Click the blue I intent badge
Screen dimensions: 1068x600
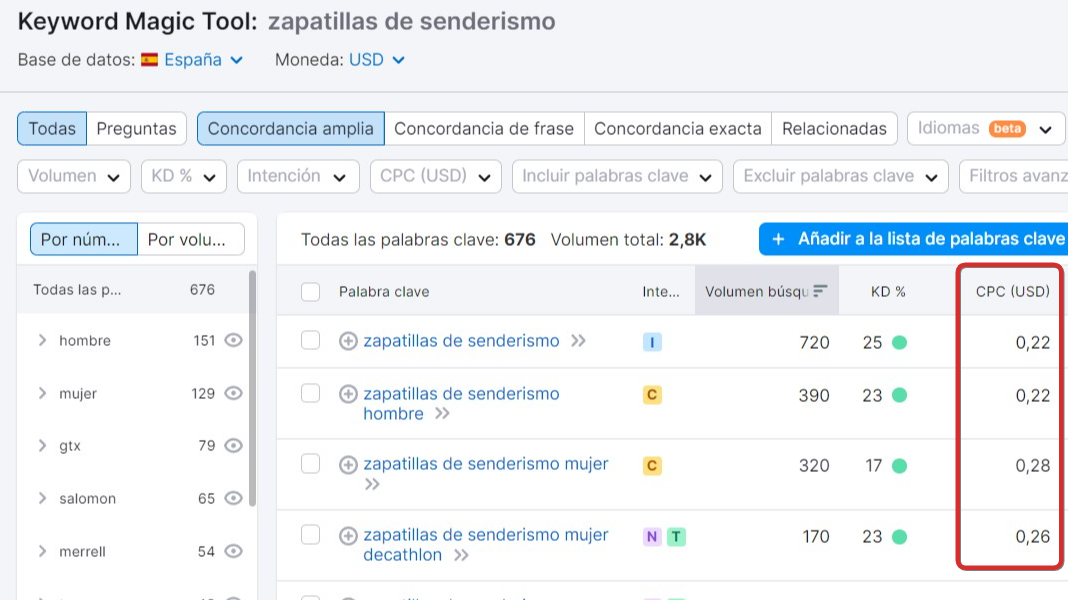652,340
